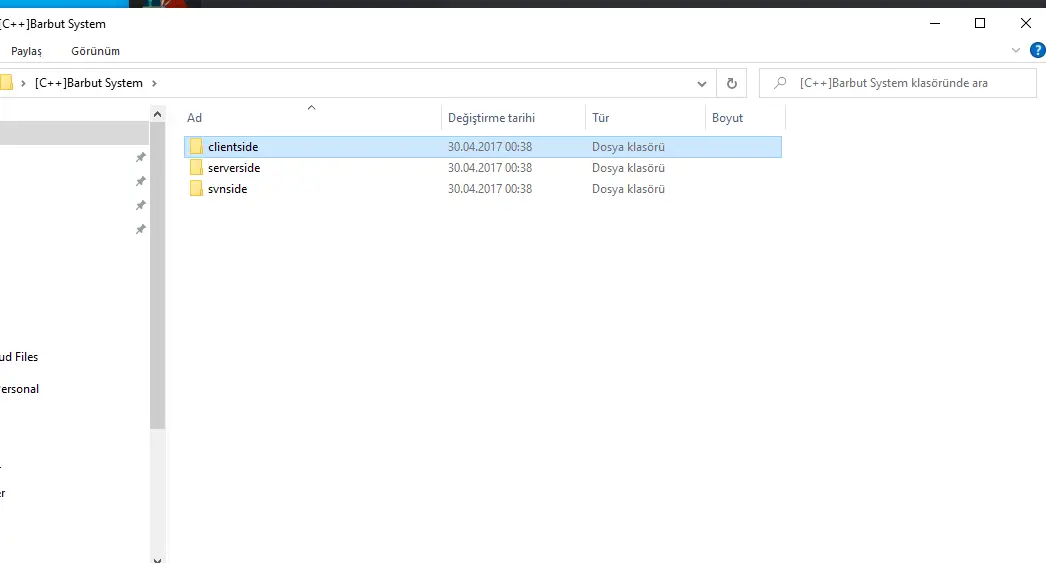This screenshot has width=1046, height=563.
Task: Focus the Barbut System search field
Action: 905,84
